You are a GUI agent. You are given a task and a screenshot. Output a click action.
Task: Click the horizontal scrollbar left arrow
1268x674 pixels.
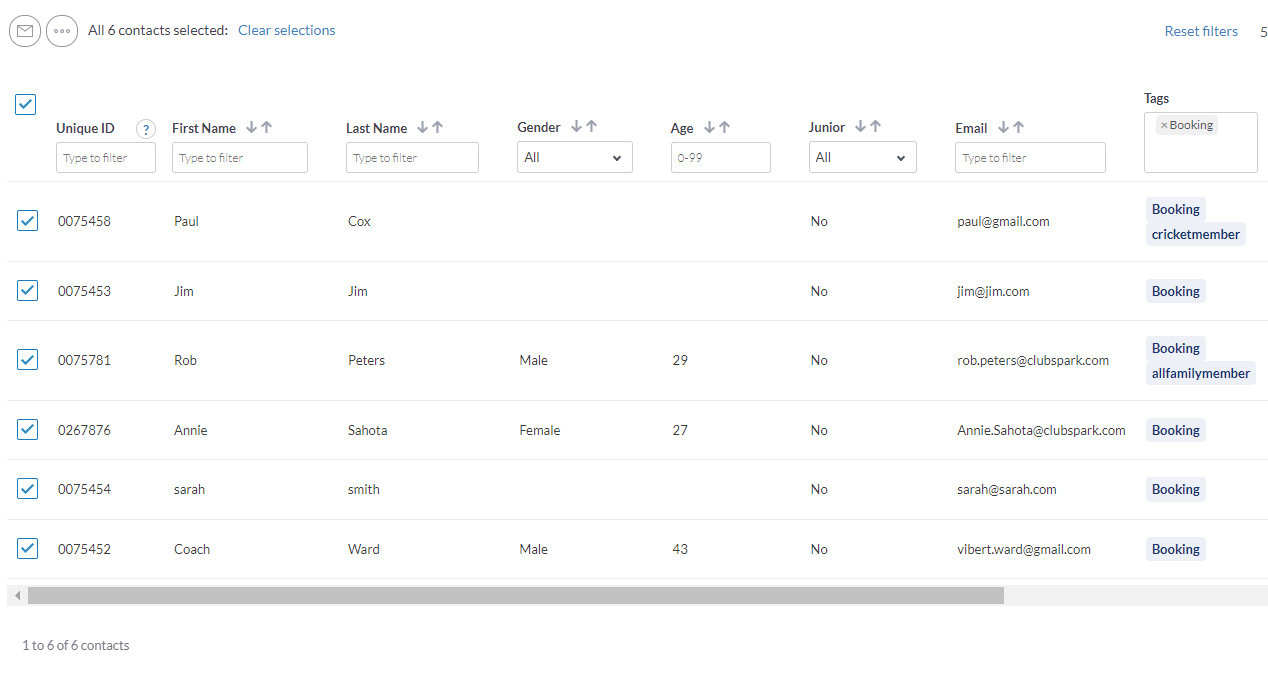click(17, 596)
